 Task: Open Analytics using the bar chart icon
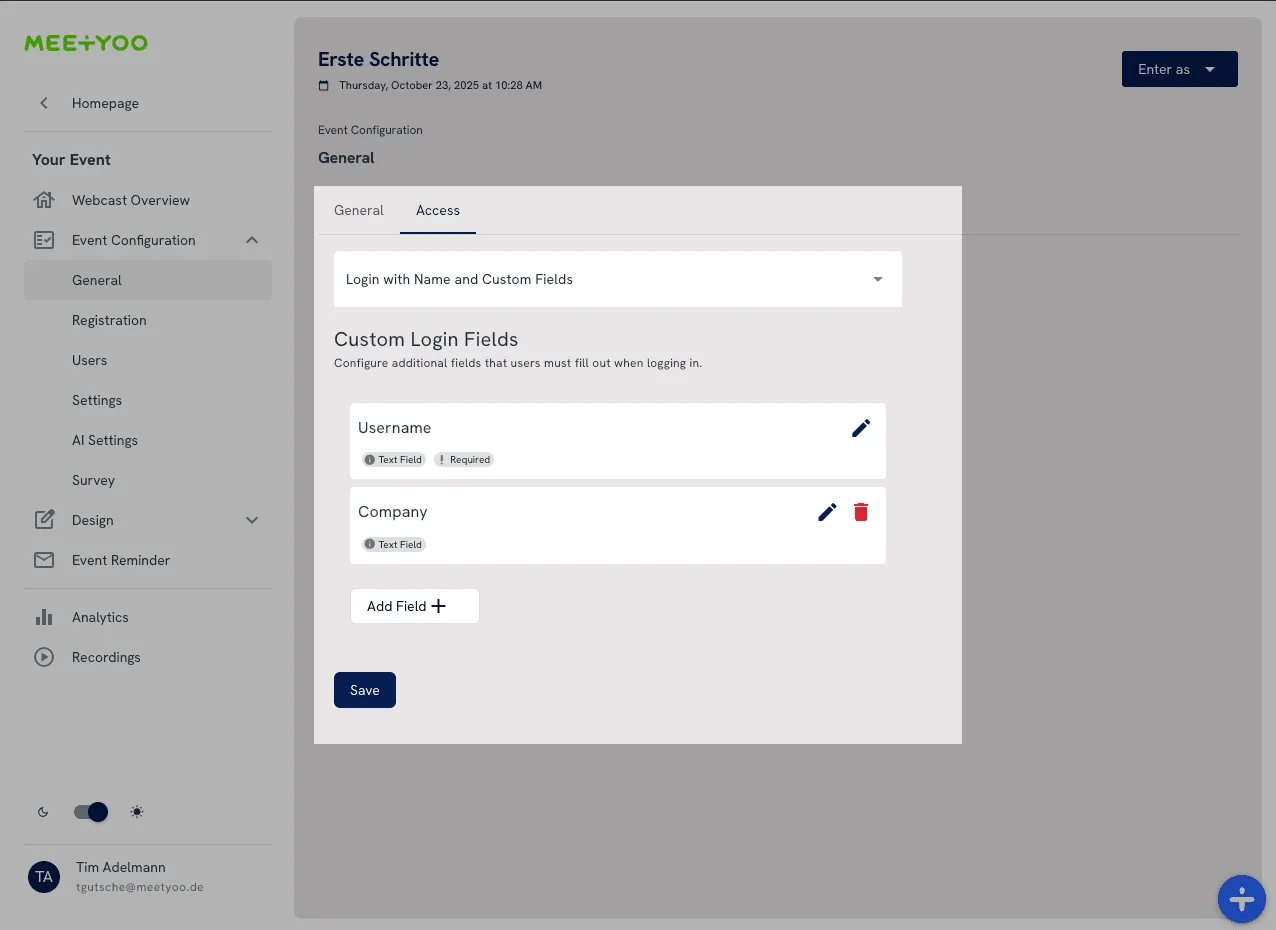44,617
